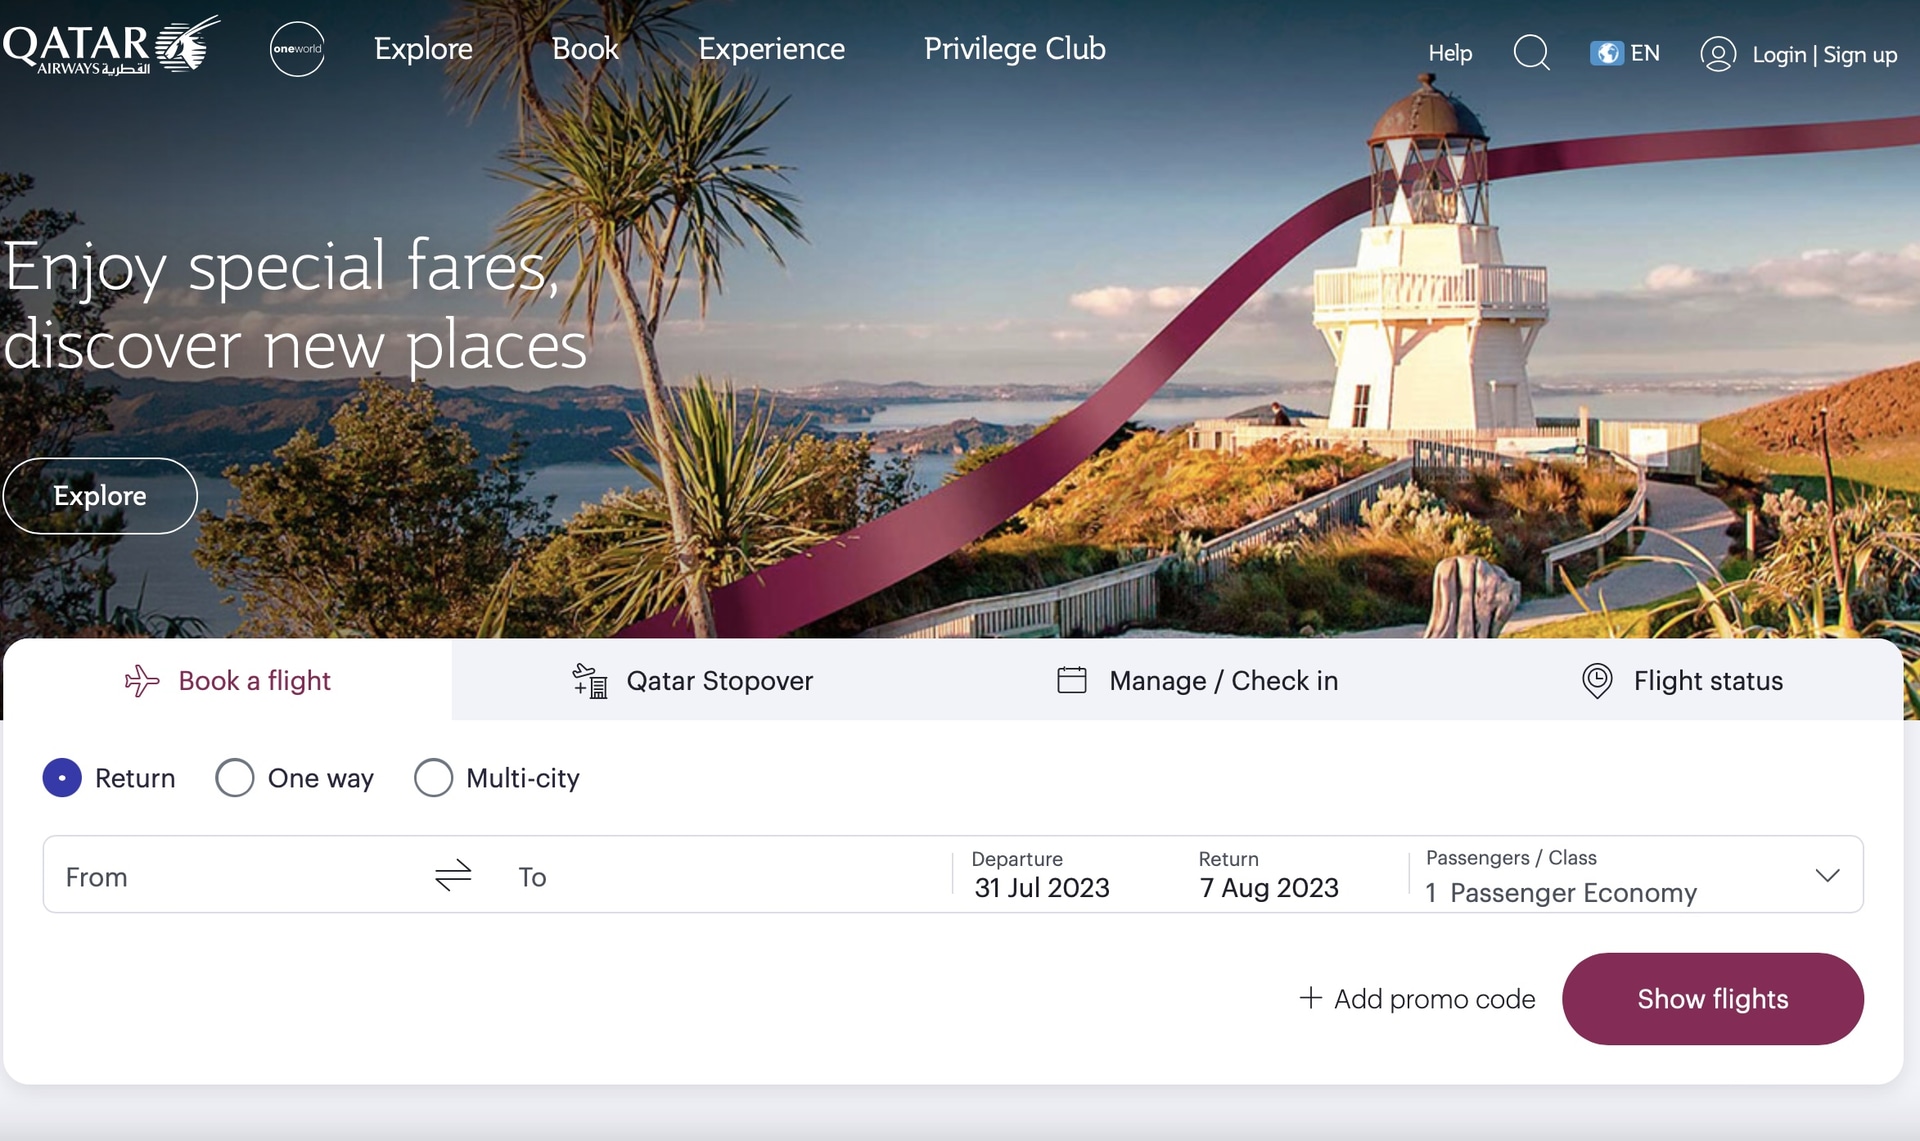Click the Qatar Airways logo
Image resolution: width=1920 pixels, height=1141 pixels.
110,46
